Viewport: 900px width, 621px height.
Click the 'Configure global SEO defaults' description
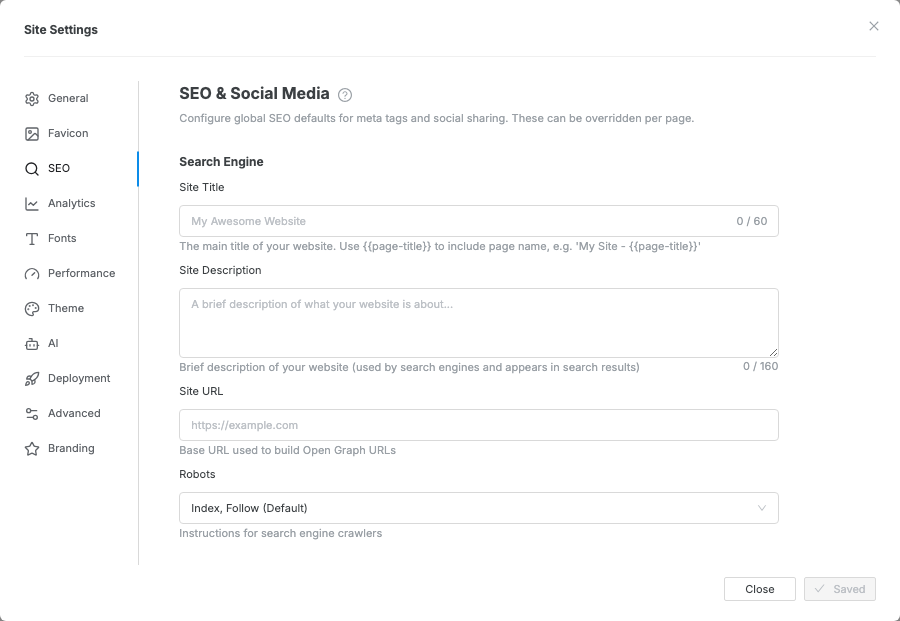(x=436, y=118)
